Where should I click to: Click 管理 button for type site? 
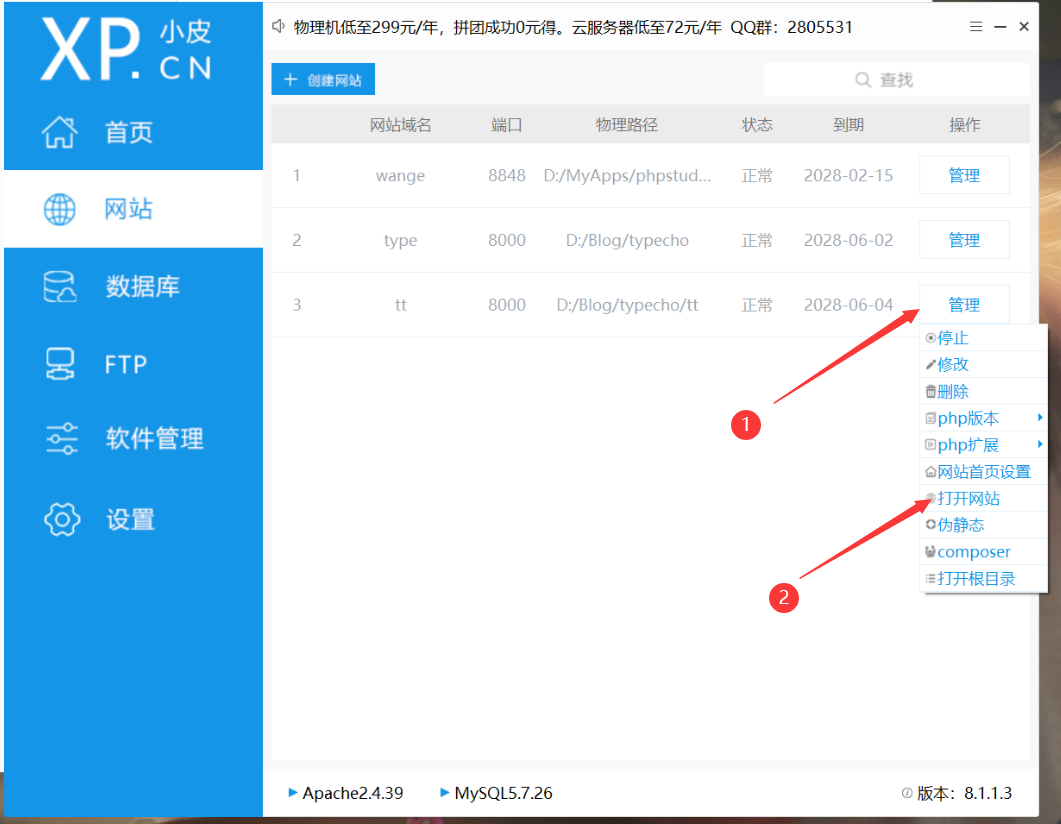964,240
